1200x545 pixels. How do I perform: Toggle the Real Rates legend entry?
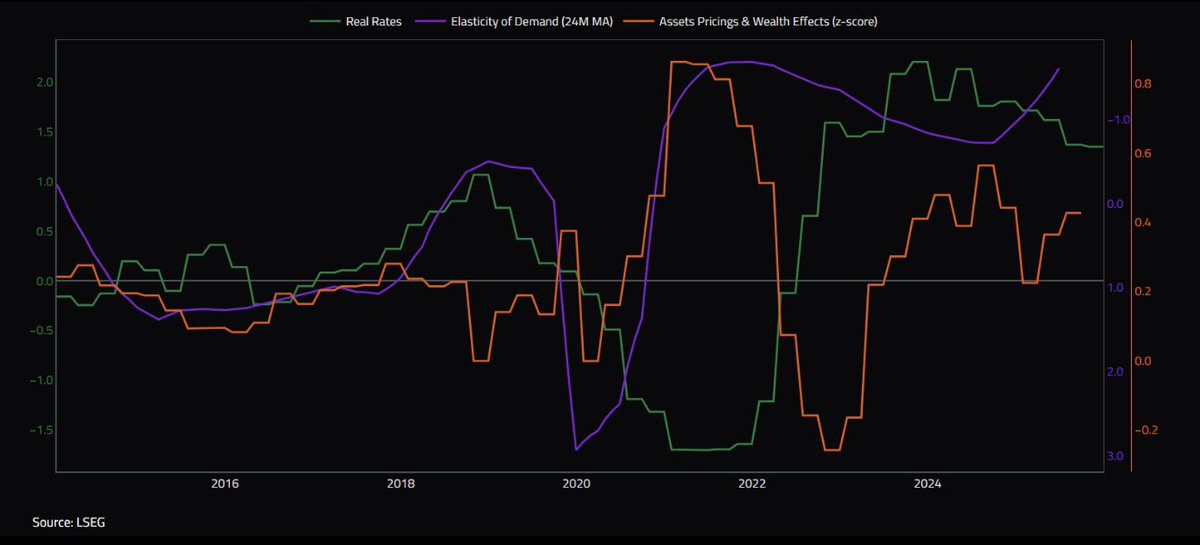click(x=356, y=21)
